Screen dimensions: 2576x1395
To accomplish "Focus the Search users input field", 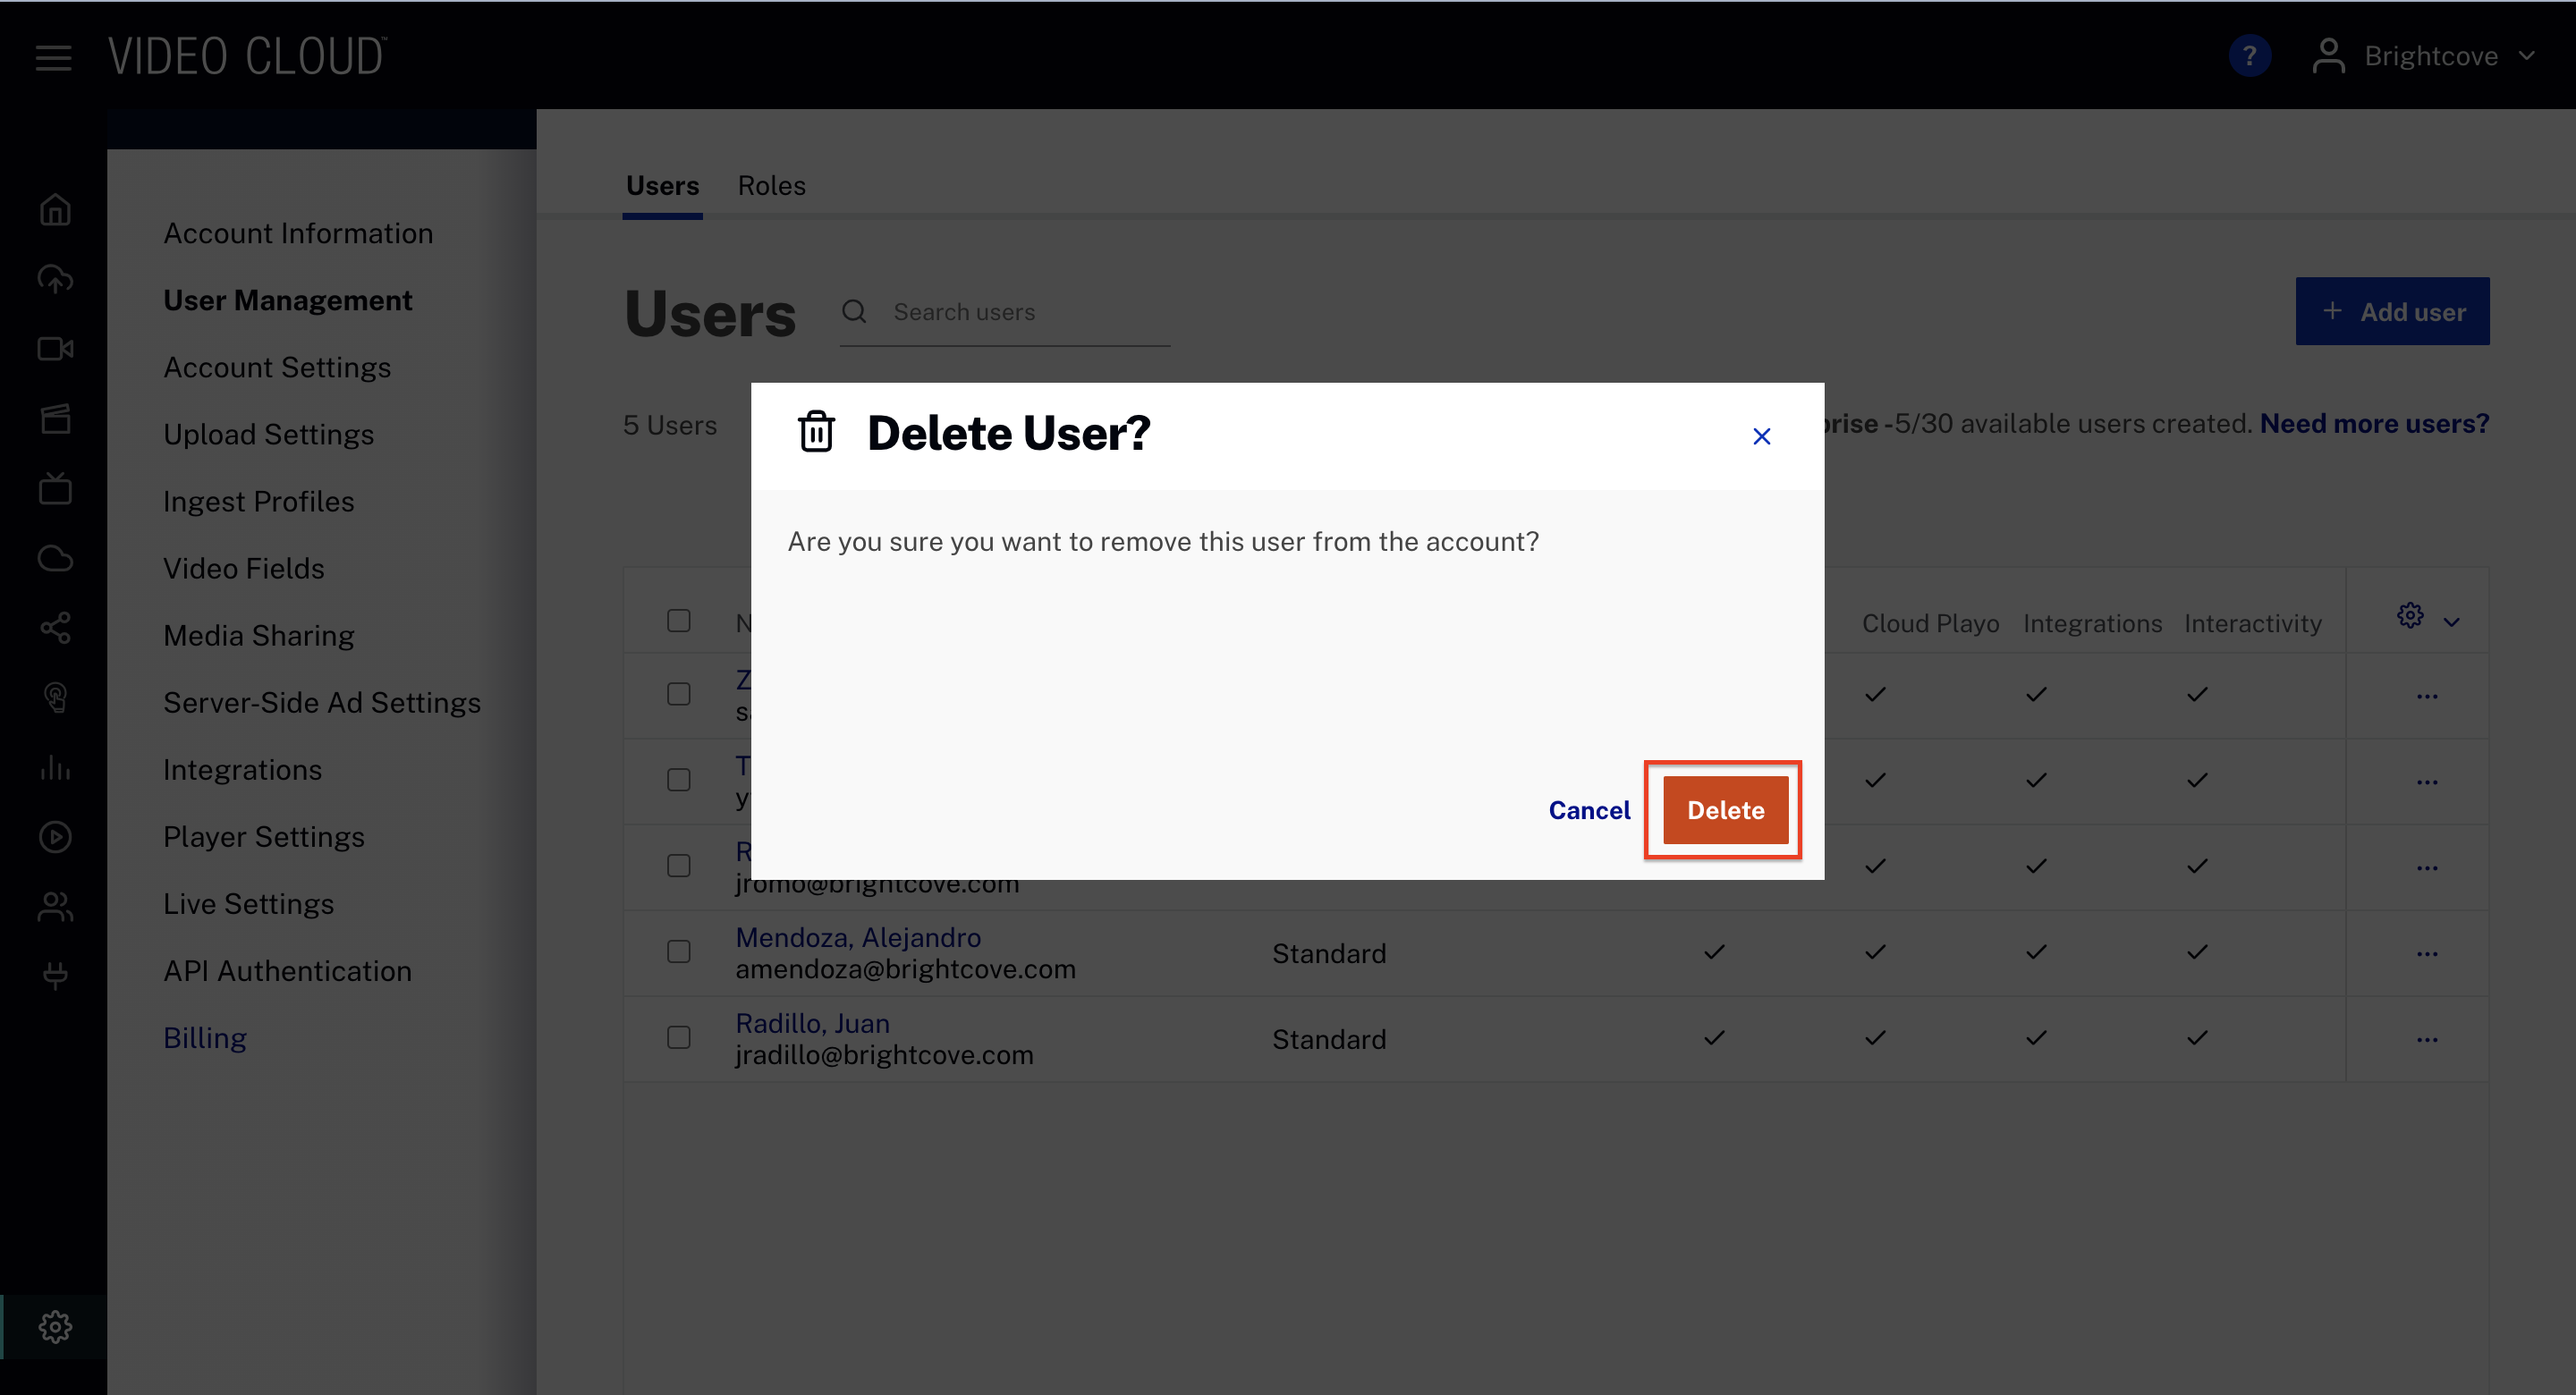I will tap(1005, 312).
